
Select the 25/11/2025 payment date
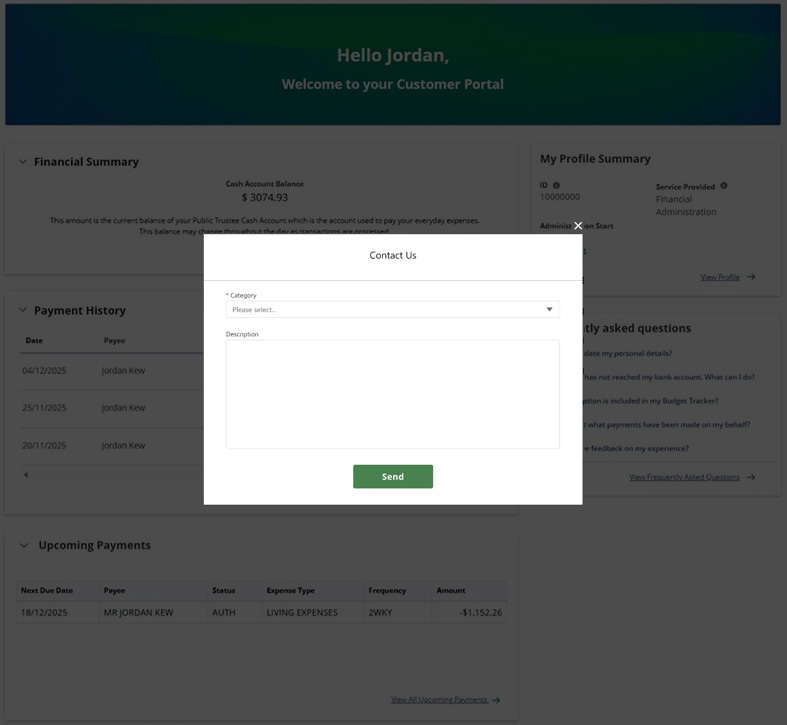tap(44, 408)
